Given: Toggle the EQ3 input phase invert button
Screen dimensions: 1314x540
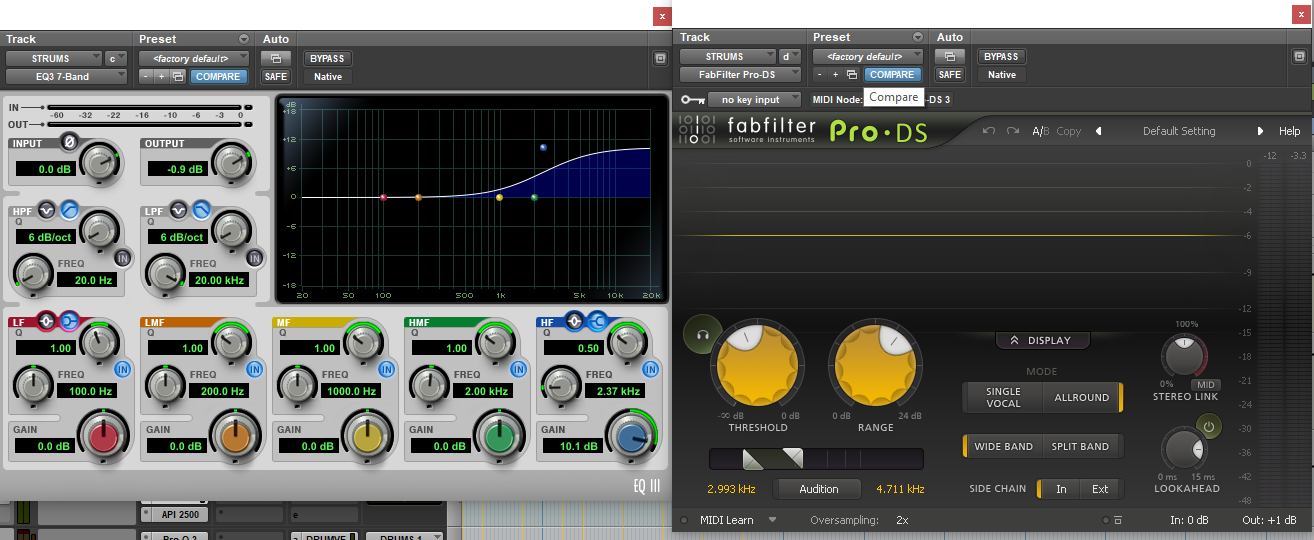Looking at the screenshot, I should 69,142.
